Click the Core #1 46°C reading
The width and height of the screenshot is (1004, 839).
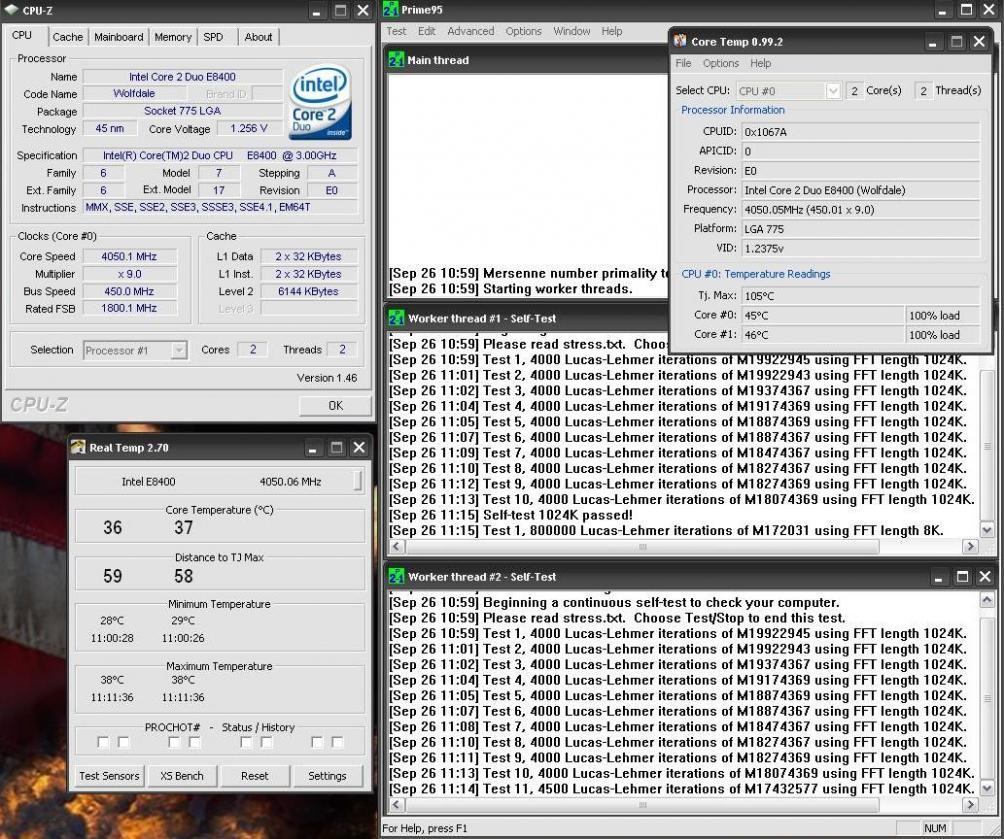point(822,334)
